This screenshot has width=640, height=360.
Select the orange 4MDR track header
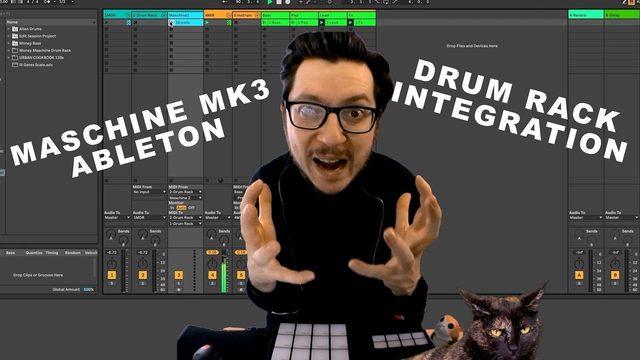(218, 15)
